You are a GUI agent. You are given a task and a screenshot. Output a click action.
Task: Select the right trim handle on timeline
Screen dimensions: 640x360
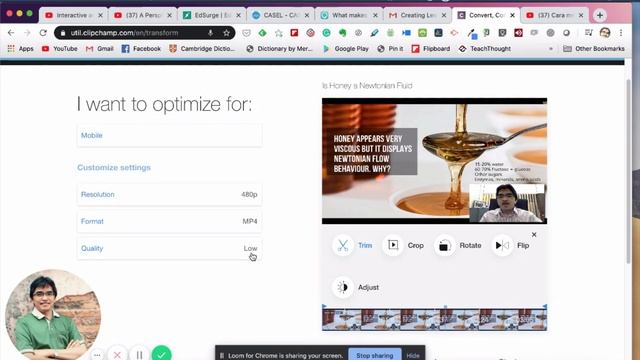(x=545, y=307)
